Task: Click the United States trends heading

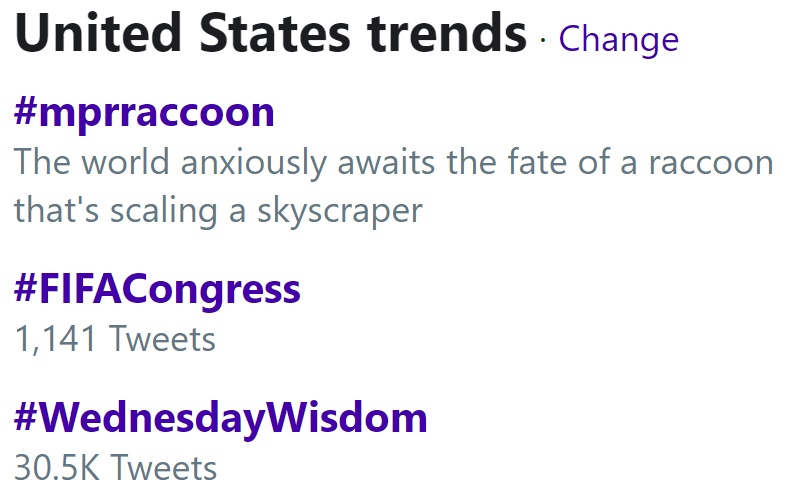Action: tap(271, 33)
